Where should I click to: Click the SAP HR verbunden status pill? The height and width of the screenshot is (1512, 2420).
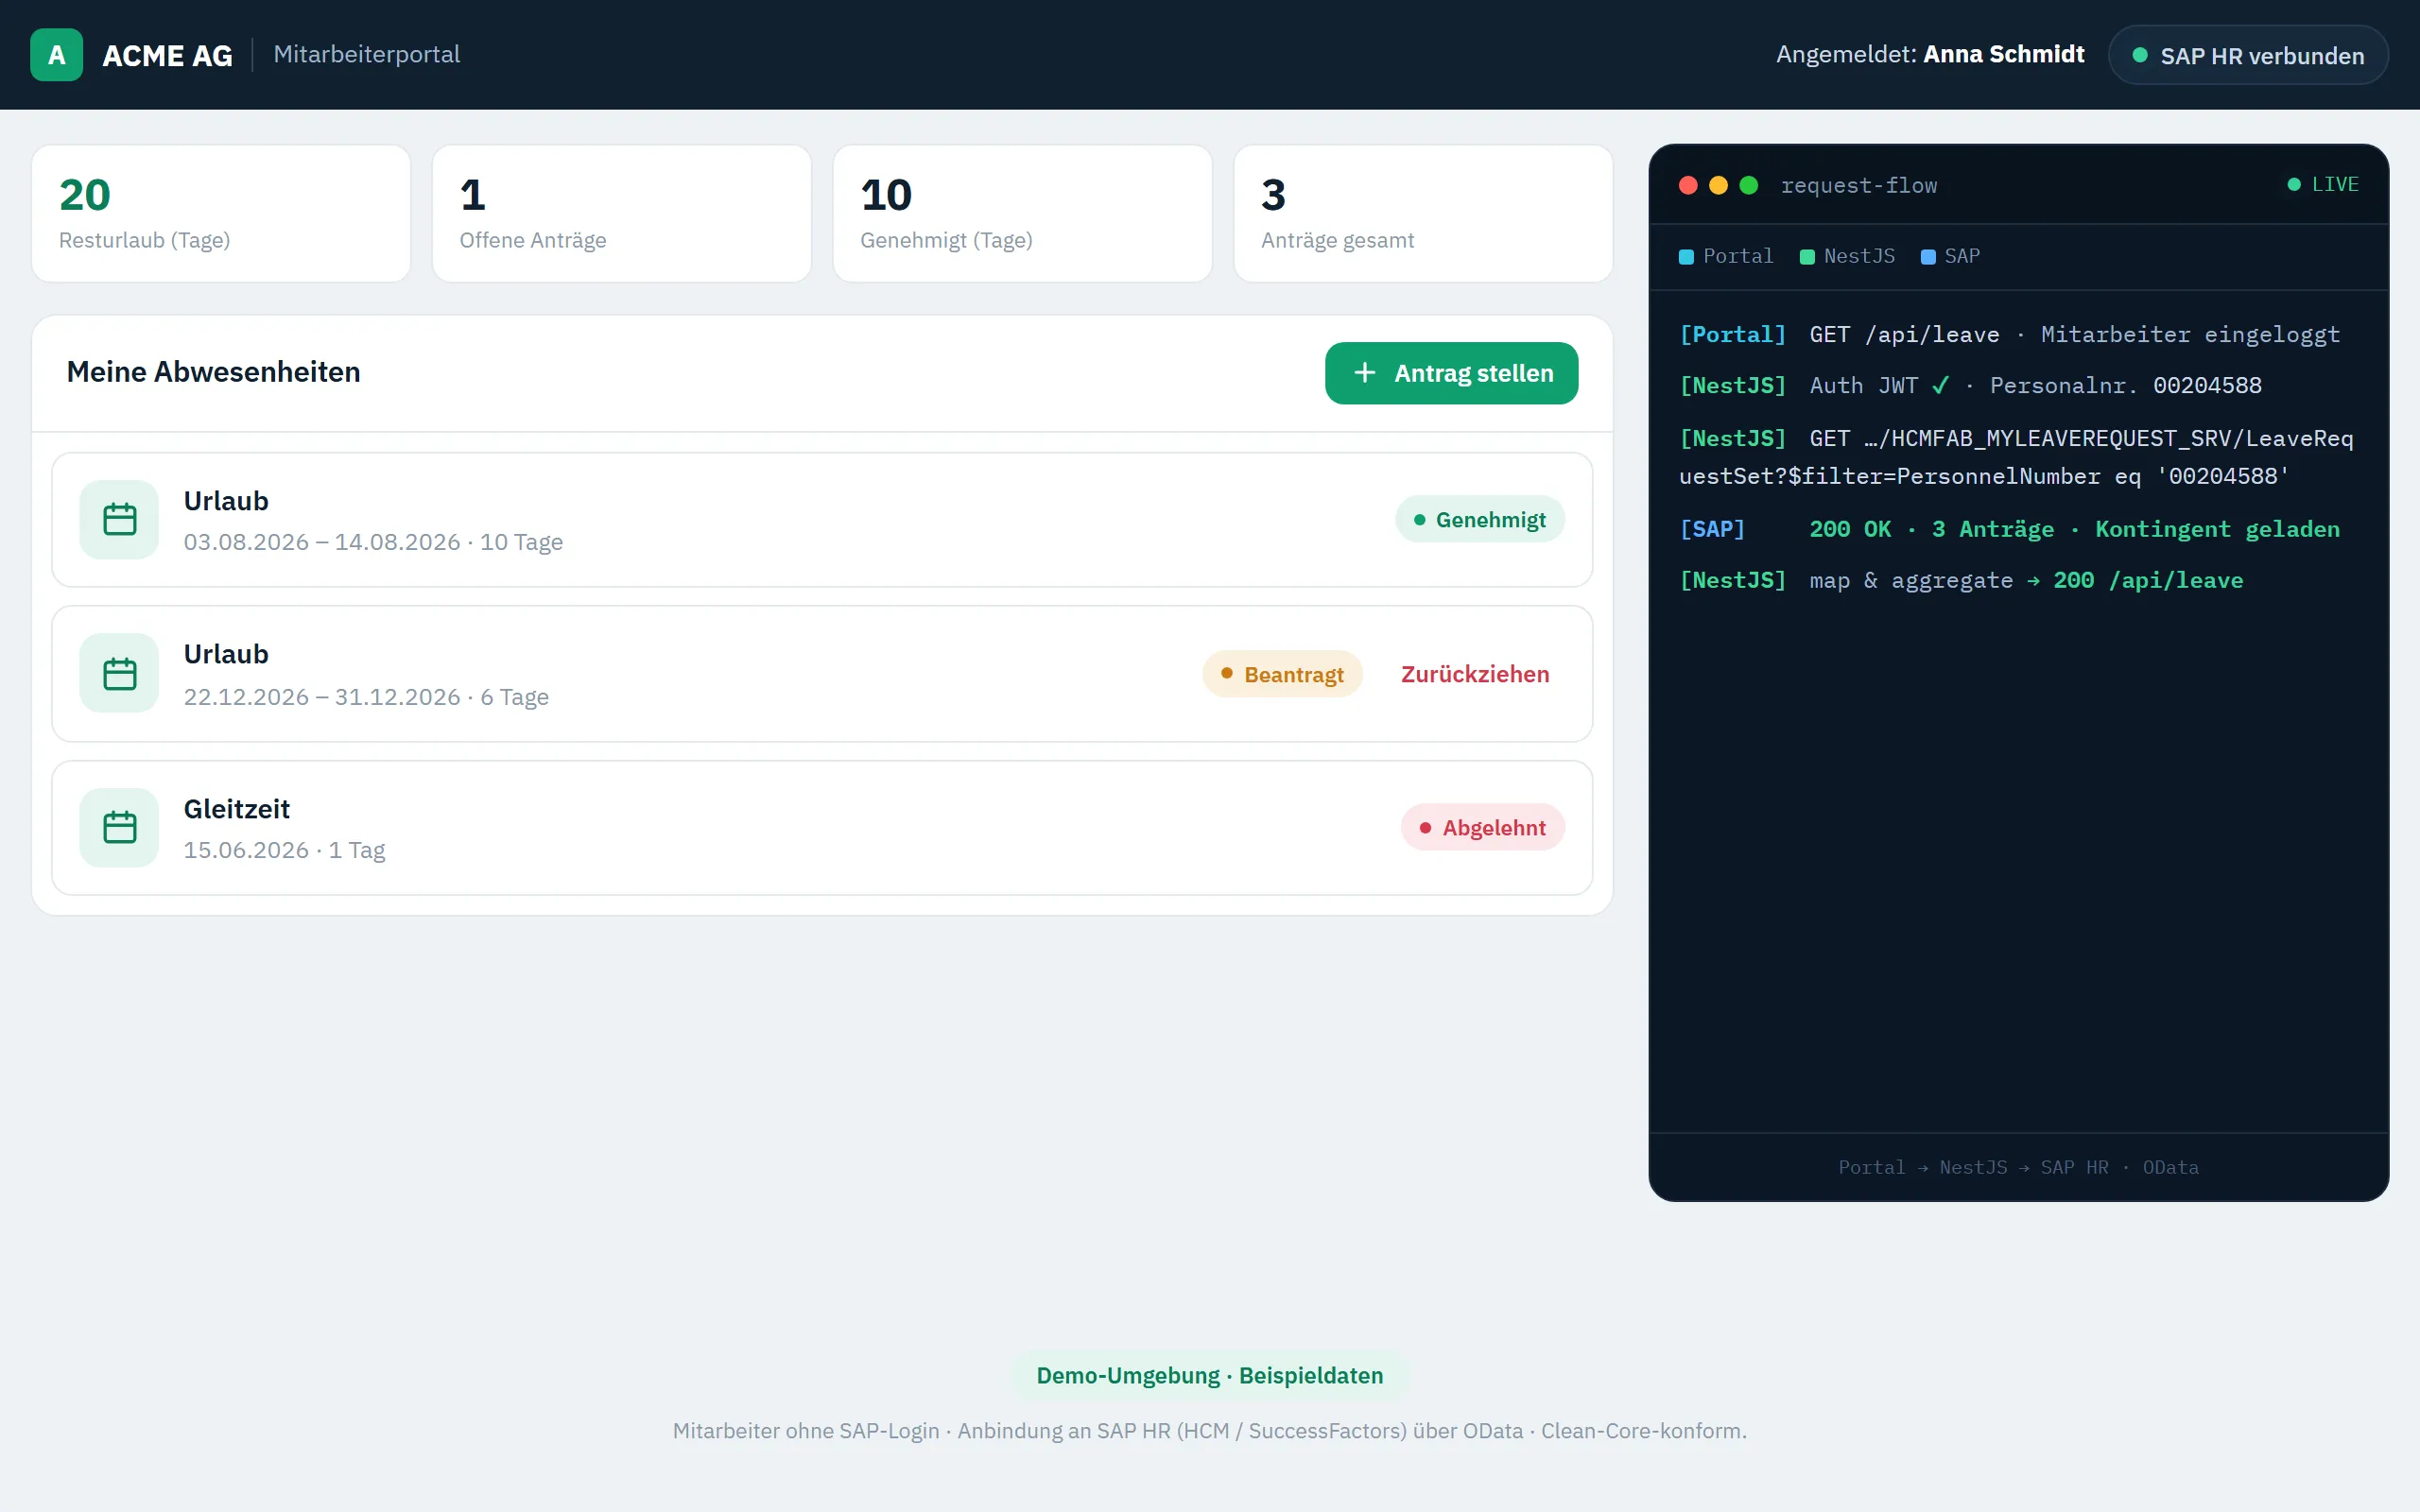[x=2247, y=55]
